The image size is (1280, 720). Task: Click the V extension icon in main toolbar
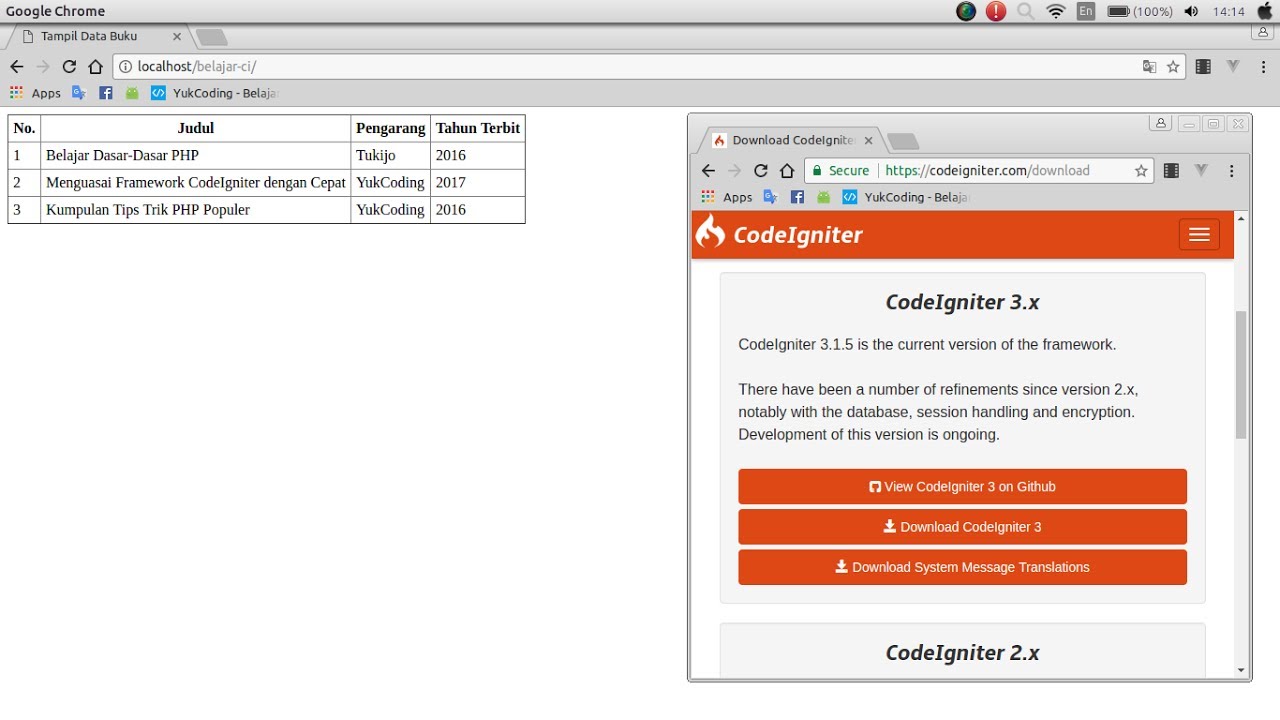click(1233, 67)
